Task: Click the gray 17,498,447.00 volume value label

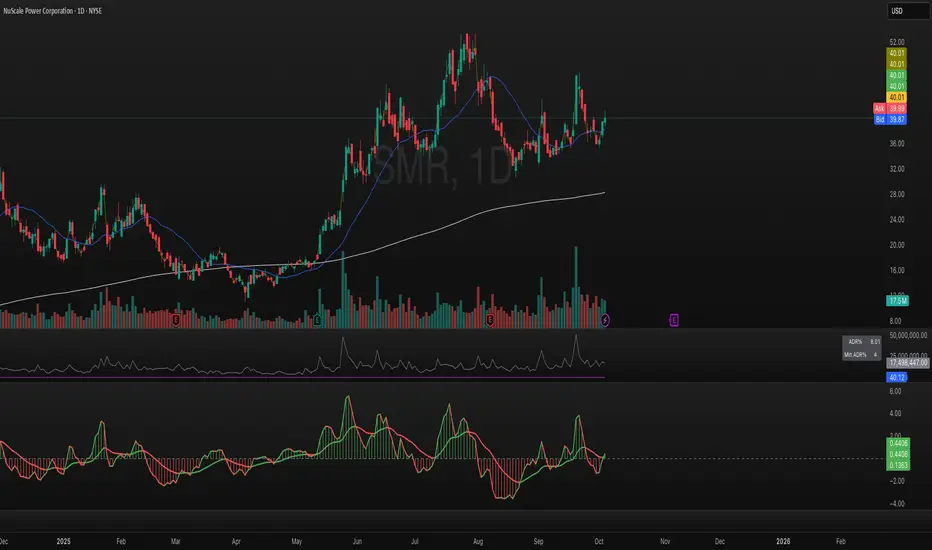Action: point(908,363)
